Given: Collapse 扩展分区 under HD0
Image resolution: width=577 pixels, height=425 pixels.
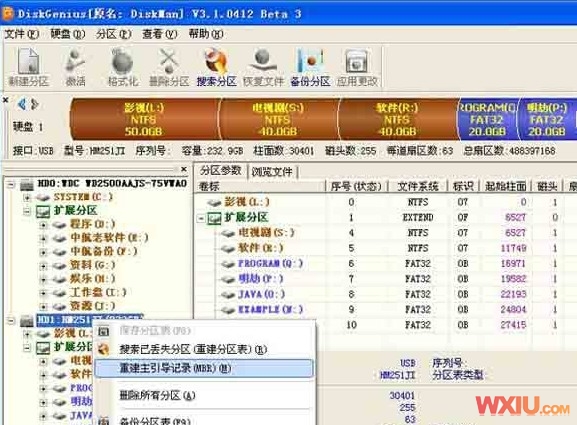Looking at the screenshot, I should pyautogui.click(x=27, y=211).
